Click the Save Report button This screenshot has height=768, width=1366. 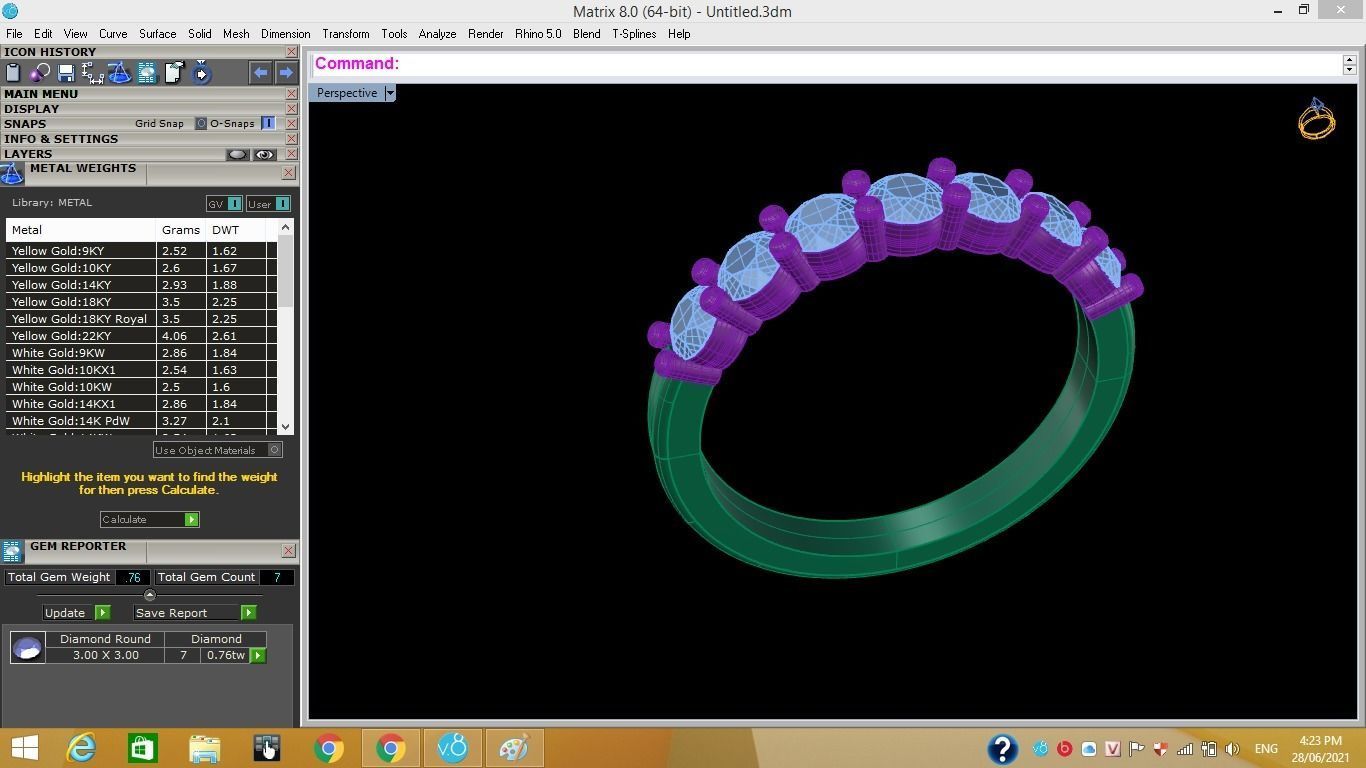[x=194, y=613]
